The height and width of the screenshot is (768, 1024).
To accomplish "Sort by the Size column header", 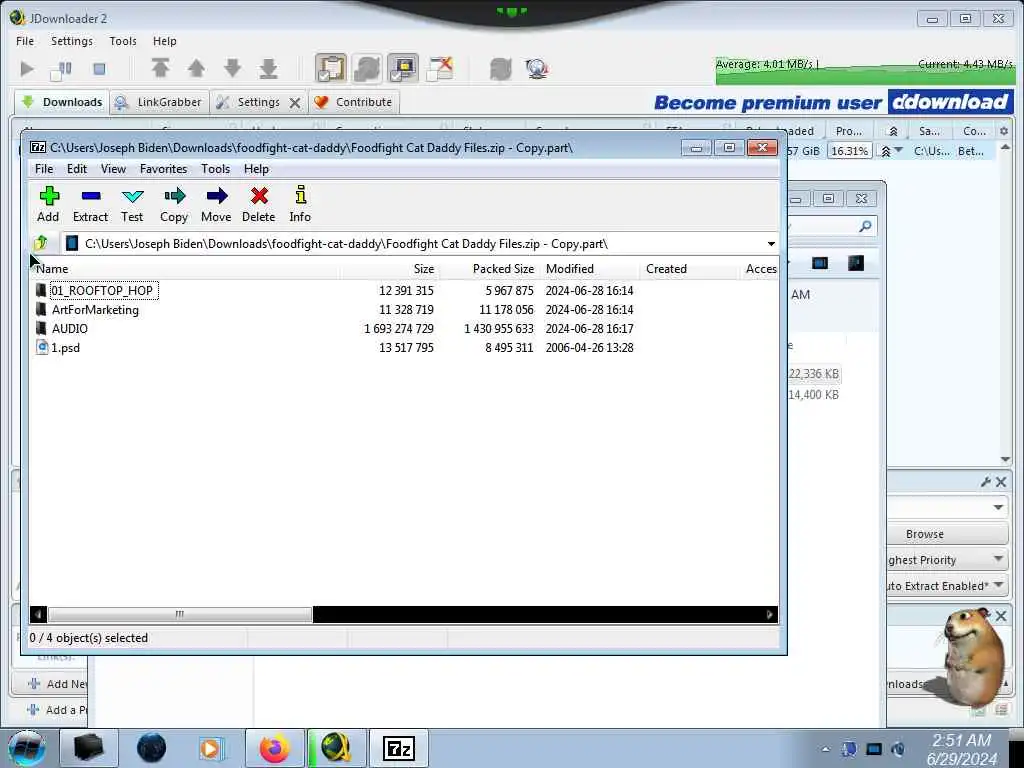I will coord(388,268).
